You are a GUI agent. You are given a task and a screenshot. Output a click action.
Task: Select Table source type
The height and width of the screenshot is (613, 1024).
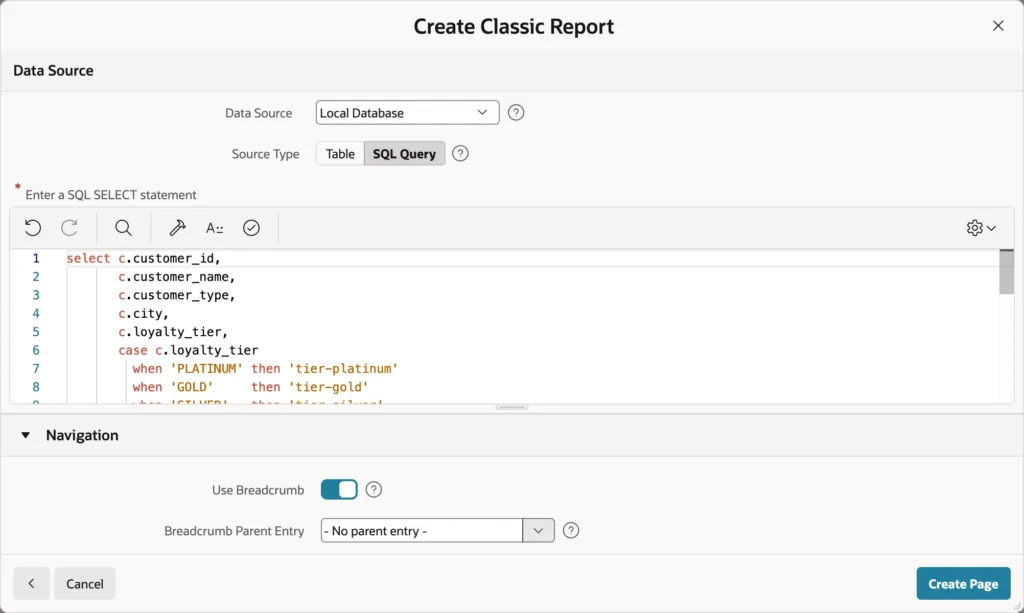coord(340,153)
